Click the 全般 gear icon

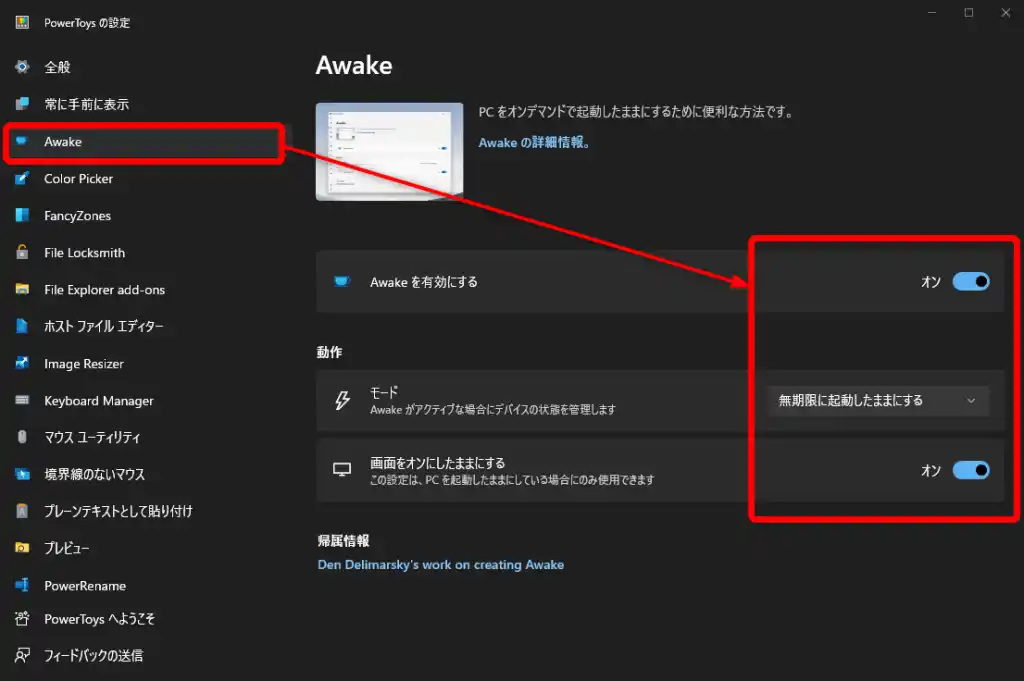(22, 67)
